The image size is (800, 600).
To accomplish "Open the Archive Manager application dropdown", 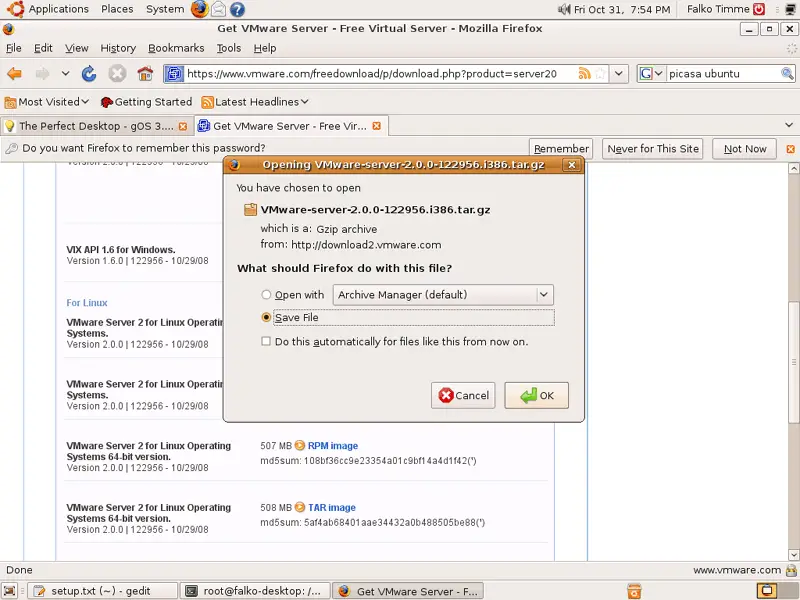I will coord(443,295).
